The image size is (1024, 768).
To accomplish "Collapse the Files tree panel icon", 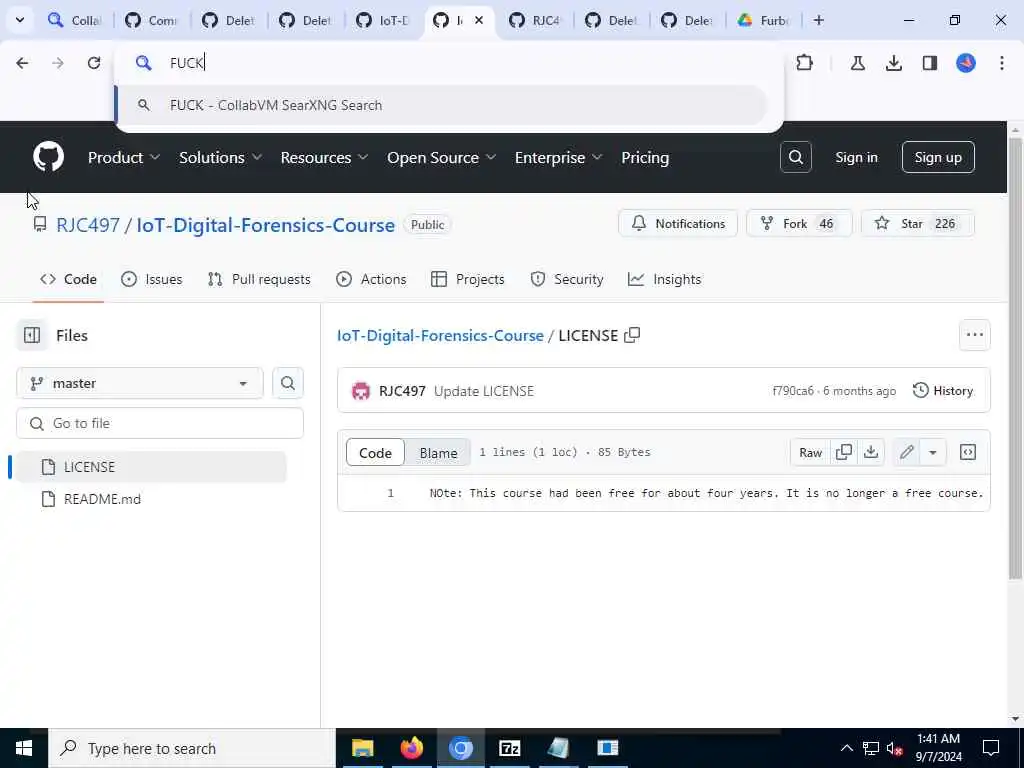I will (x=32, y=335).
